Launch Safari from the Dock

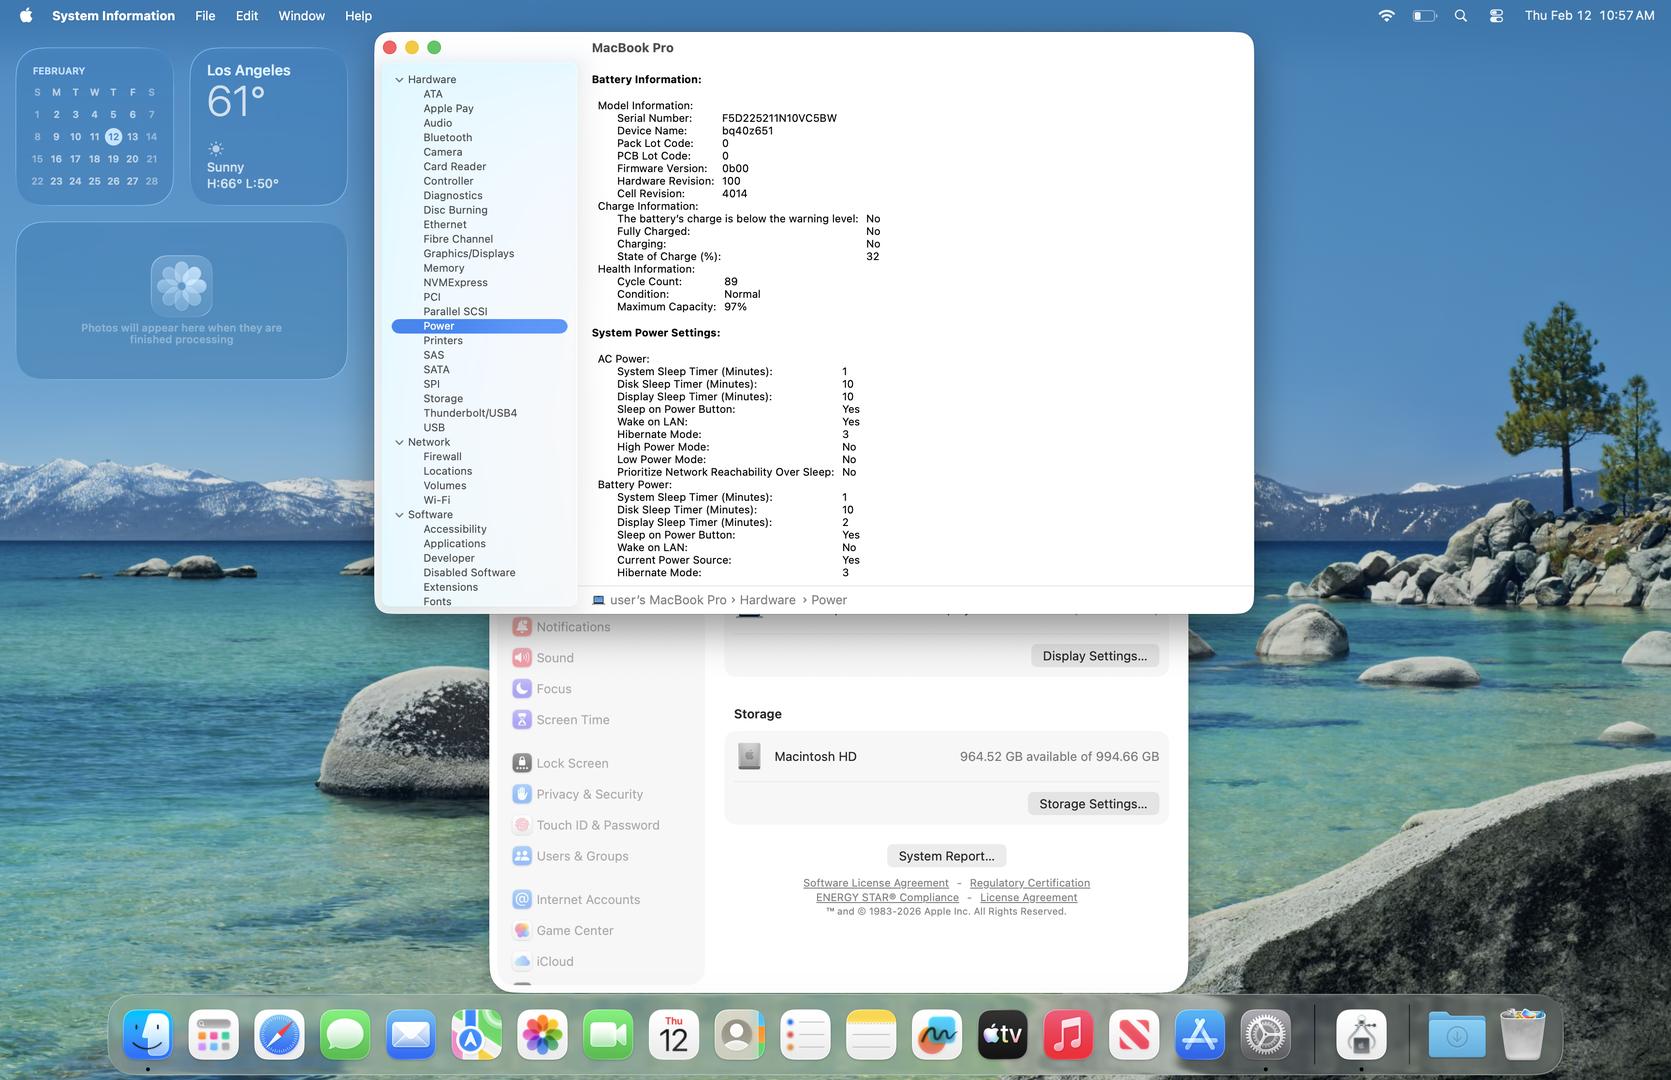tap(279, 1035)
